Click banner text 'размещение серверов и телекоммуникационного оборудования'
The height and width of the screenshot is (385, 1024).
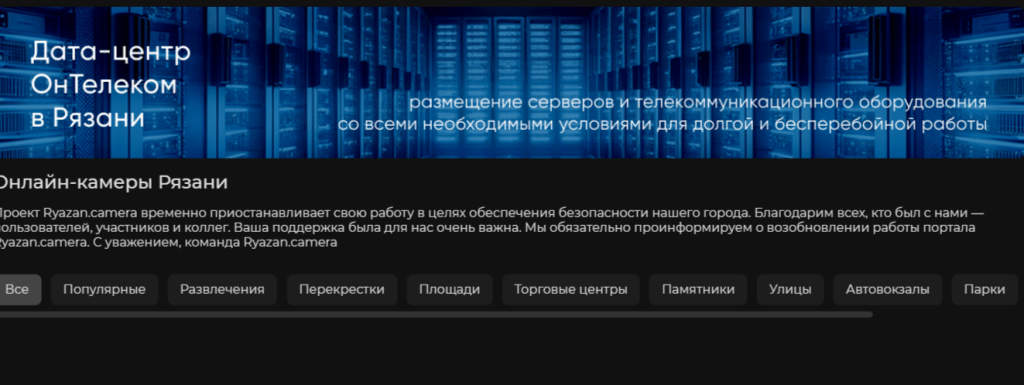coord(697,103)
